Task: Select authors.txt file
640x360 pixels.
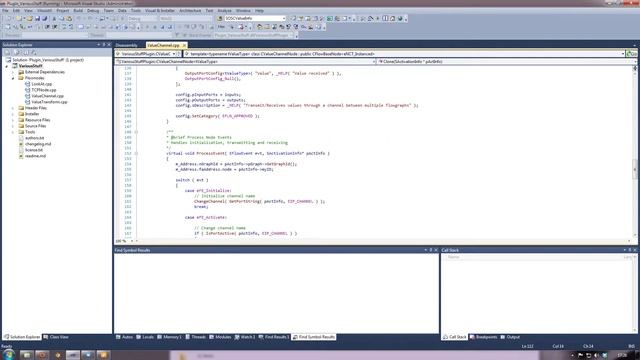Action: 34,138
